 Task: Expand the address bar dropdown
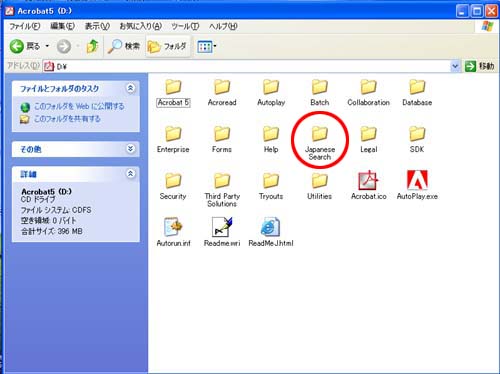click(455, 66)
